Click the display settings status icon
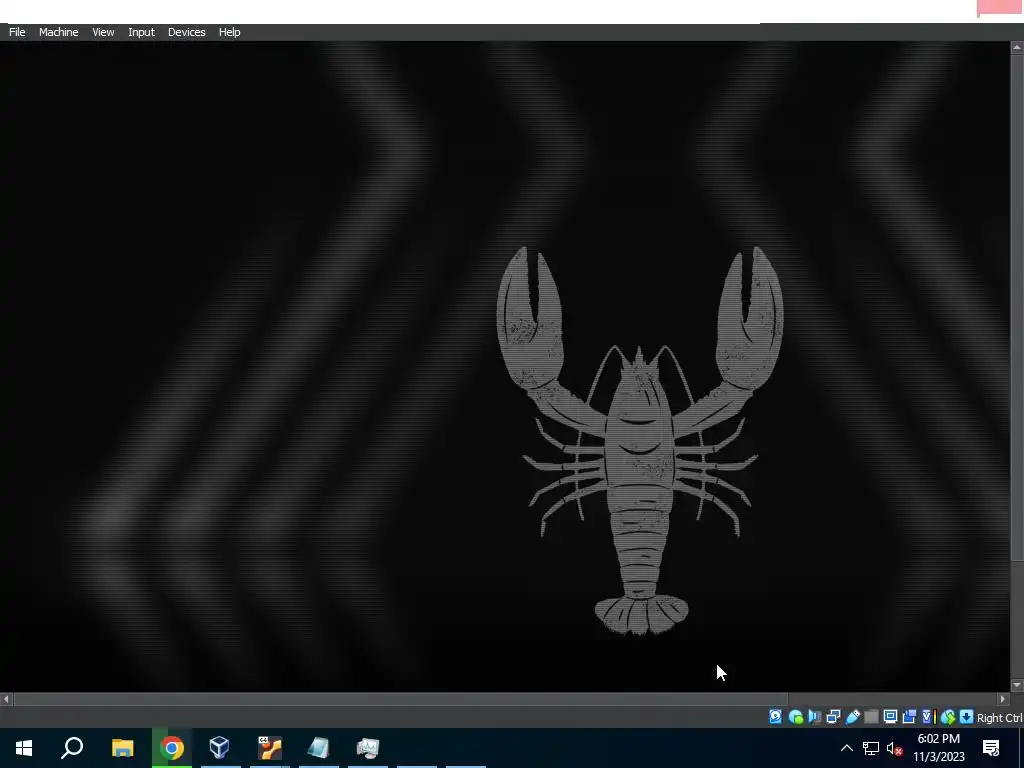Screen dimensions: 1024x768 (890, 717)
